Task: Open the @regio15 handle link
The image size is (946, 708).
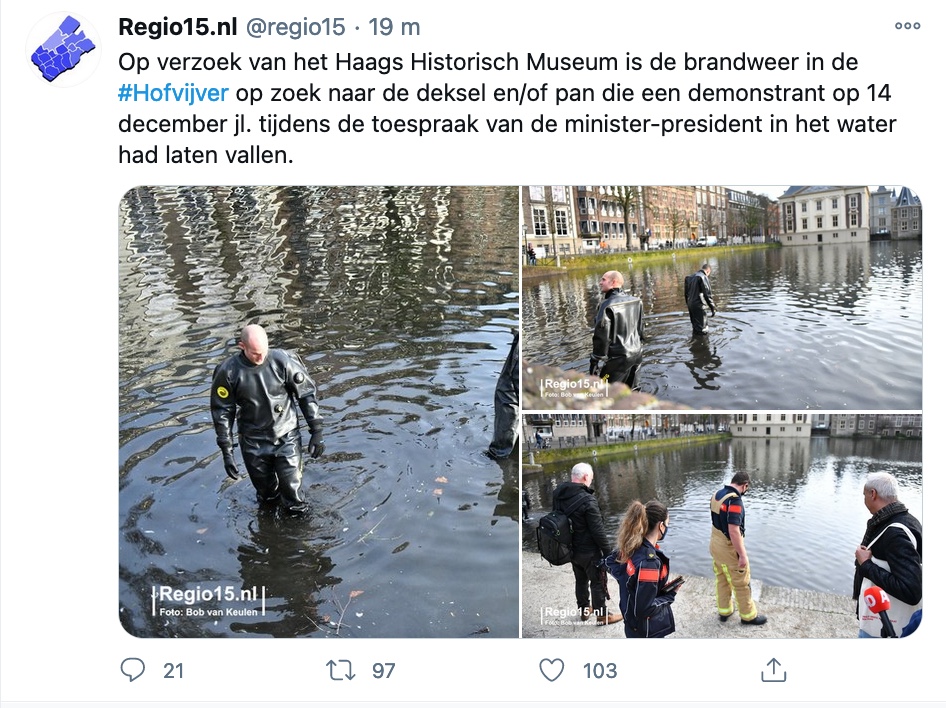Action: [x=296, y=27]
